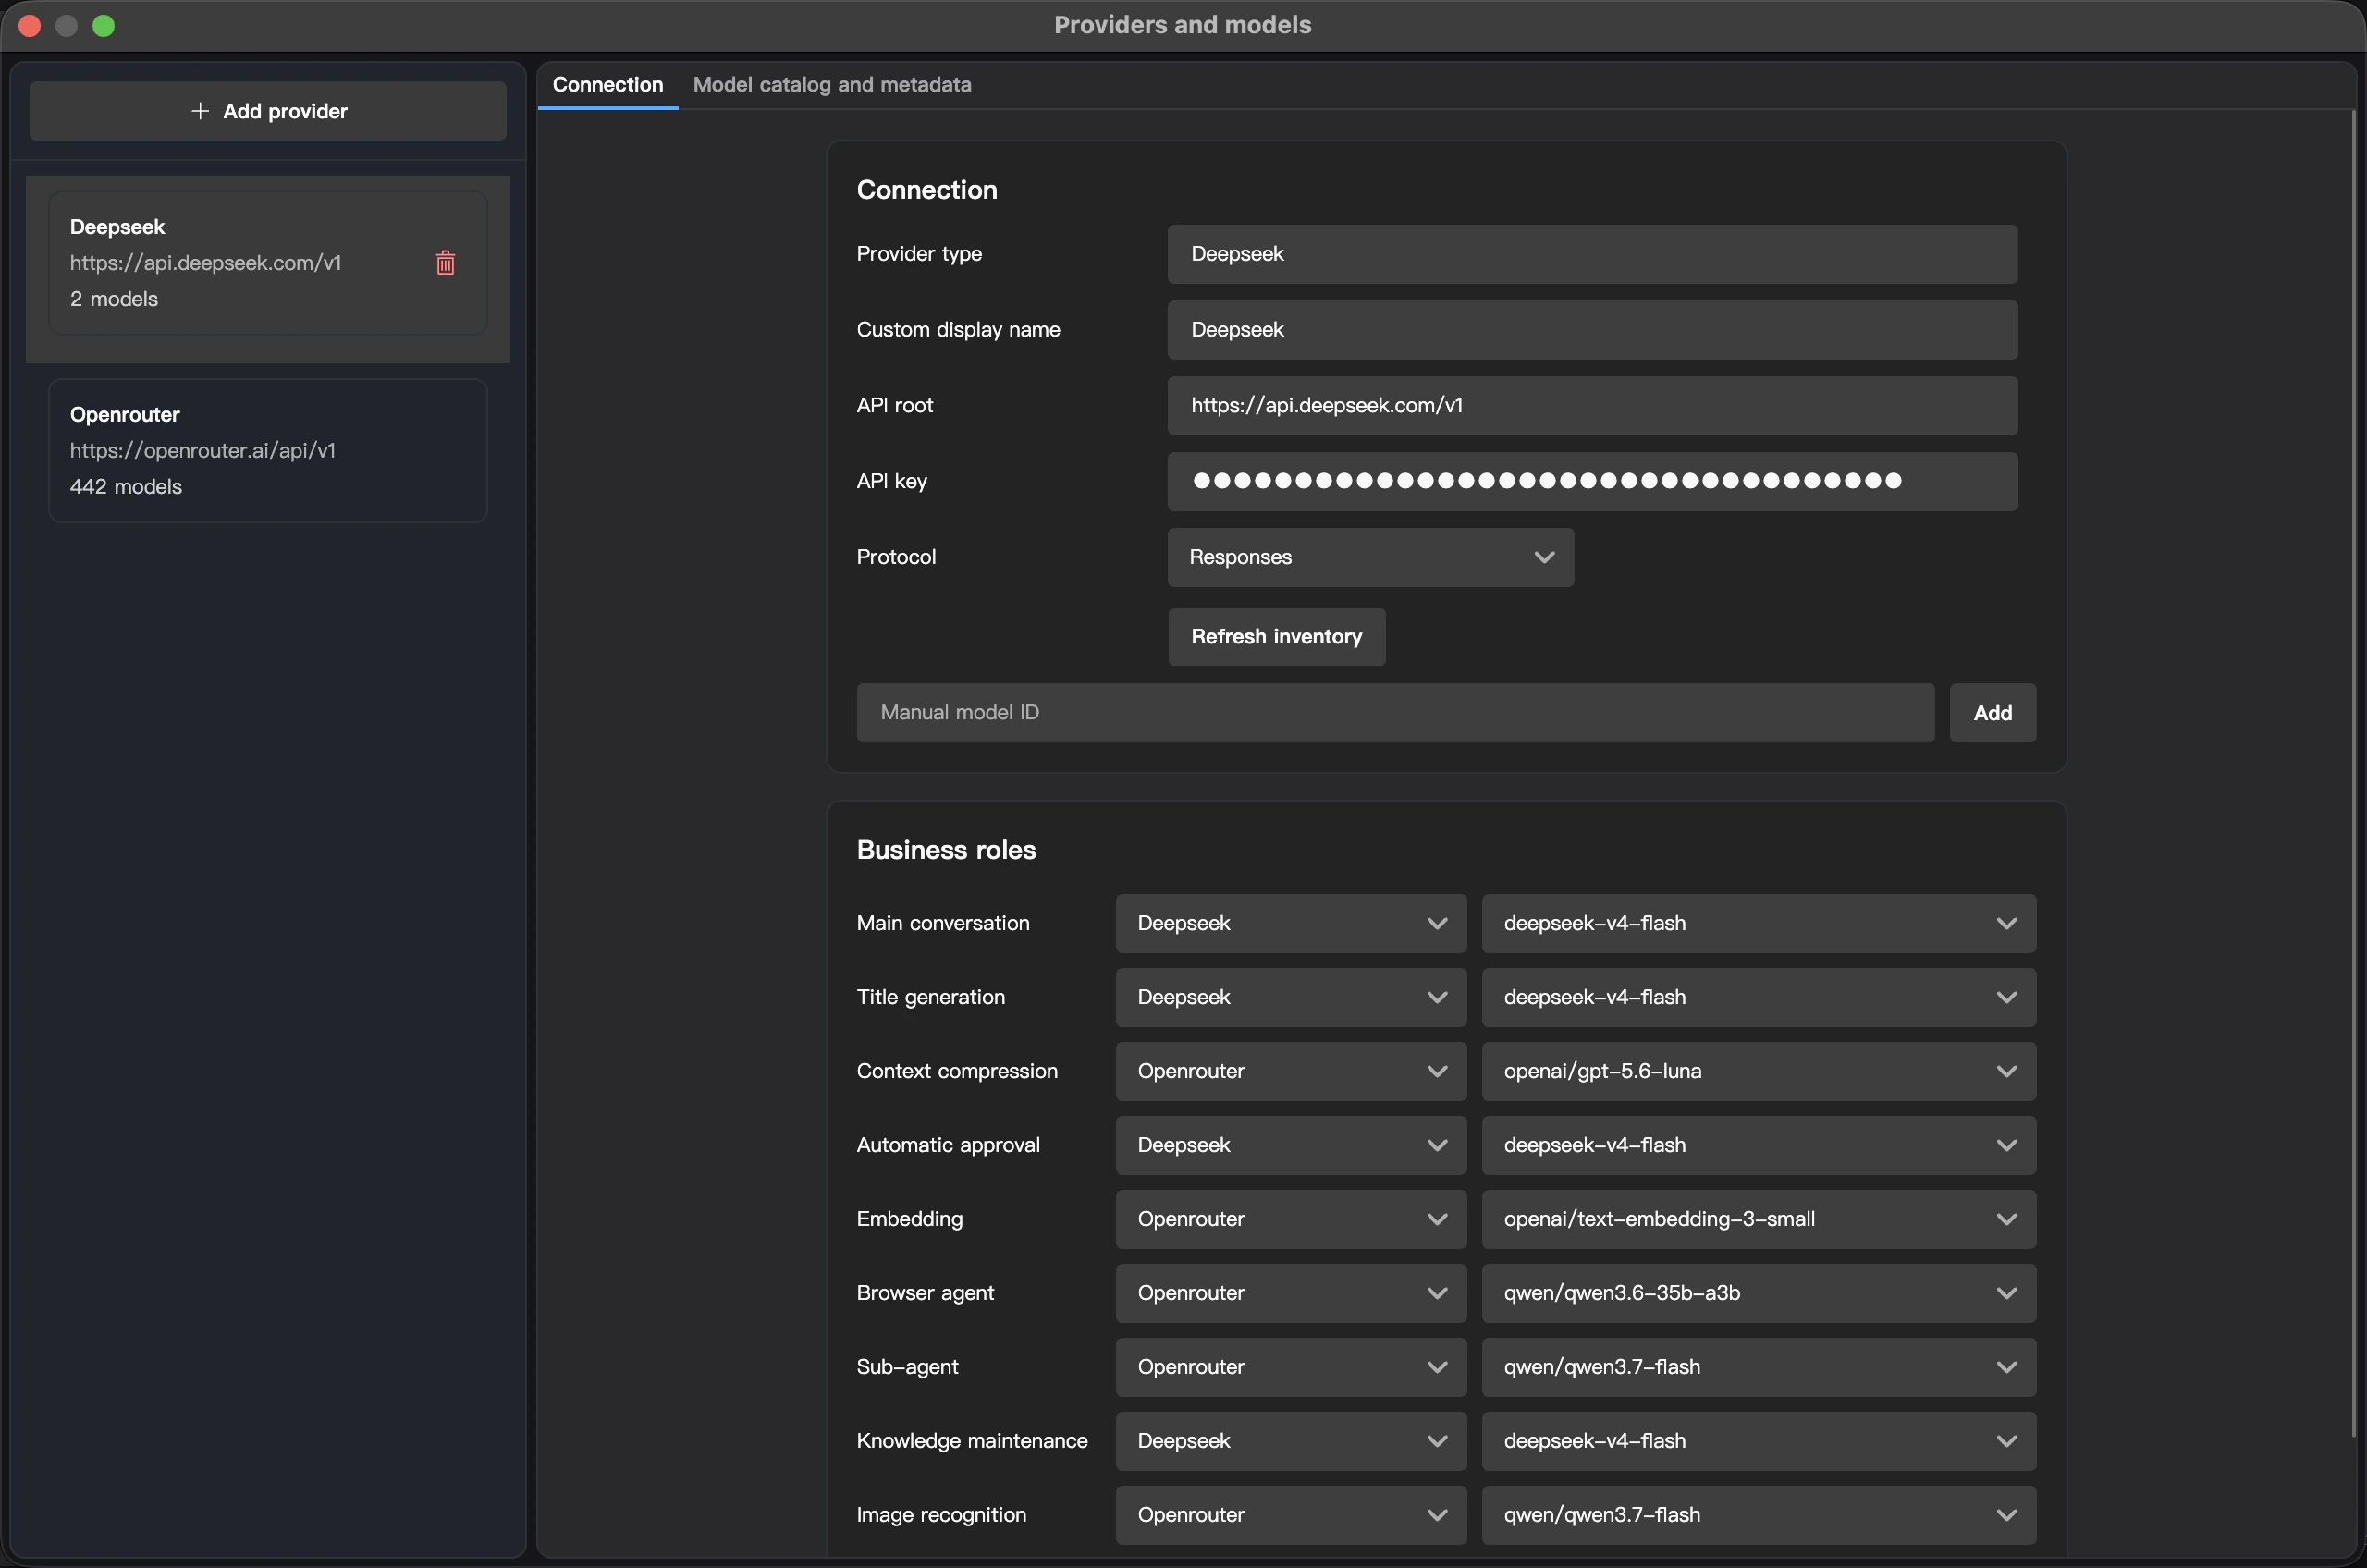2367x1568 pixels.
Task: Select the Connection tab
Action: 608,84
